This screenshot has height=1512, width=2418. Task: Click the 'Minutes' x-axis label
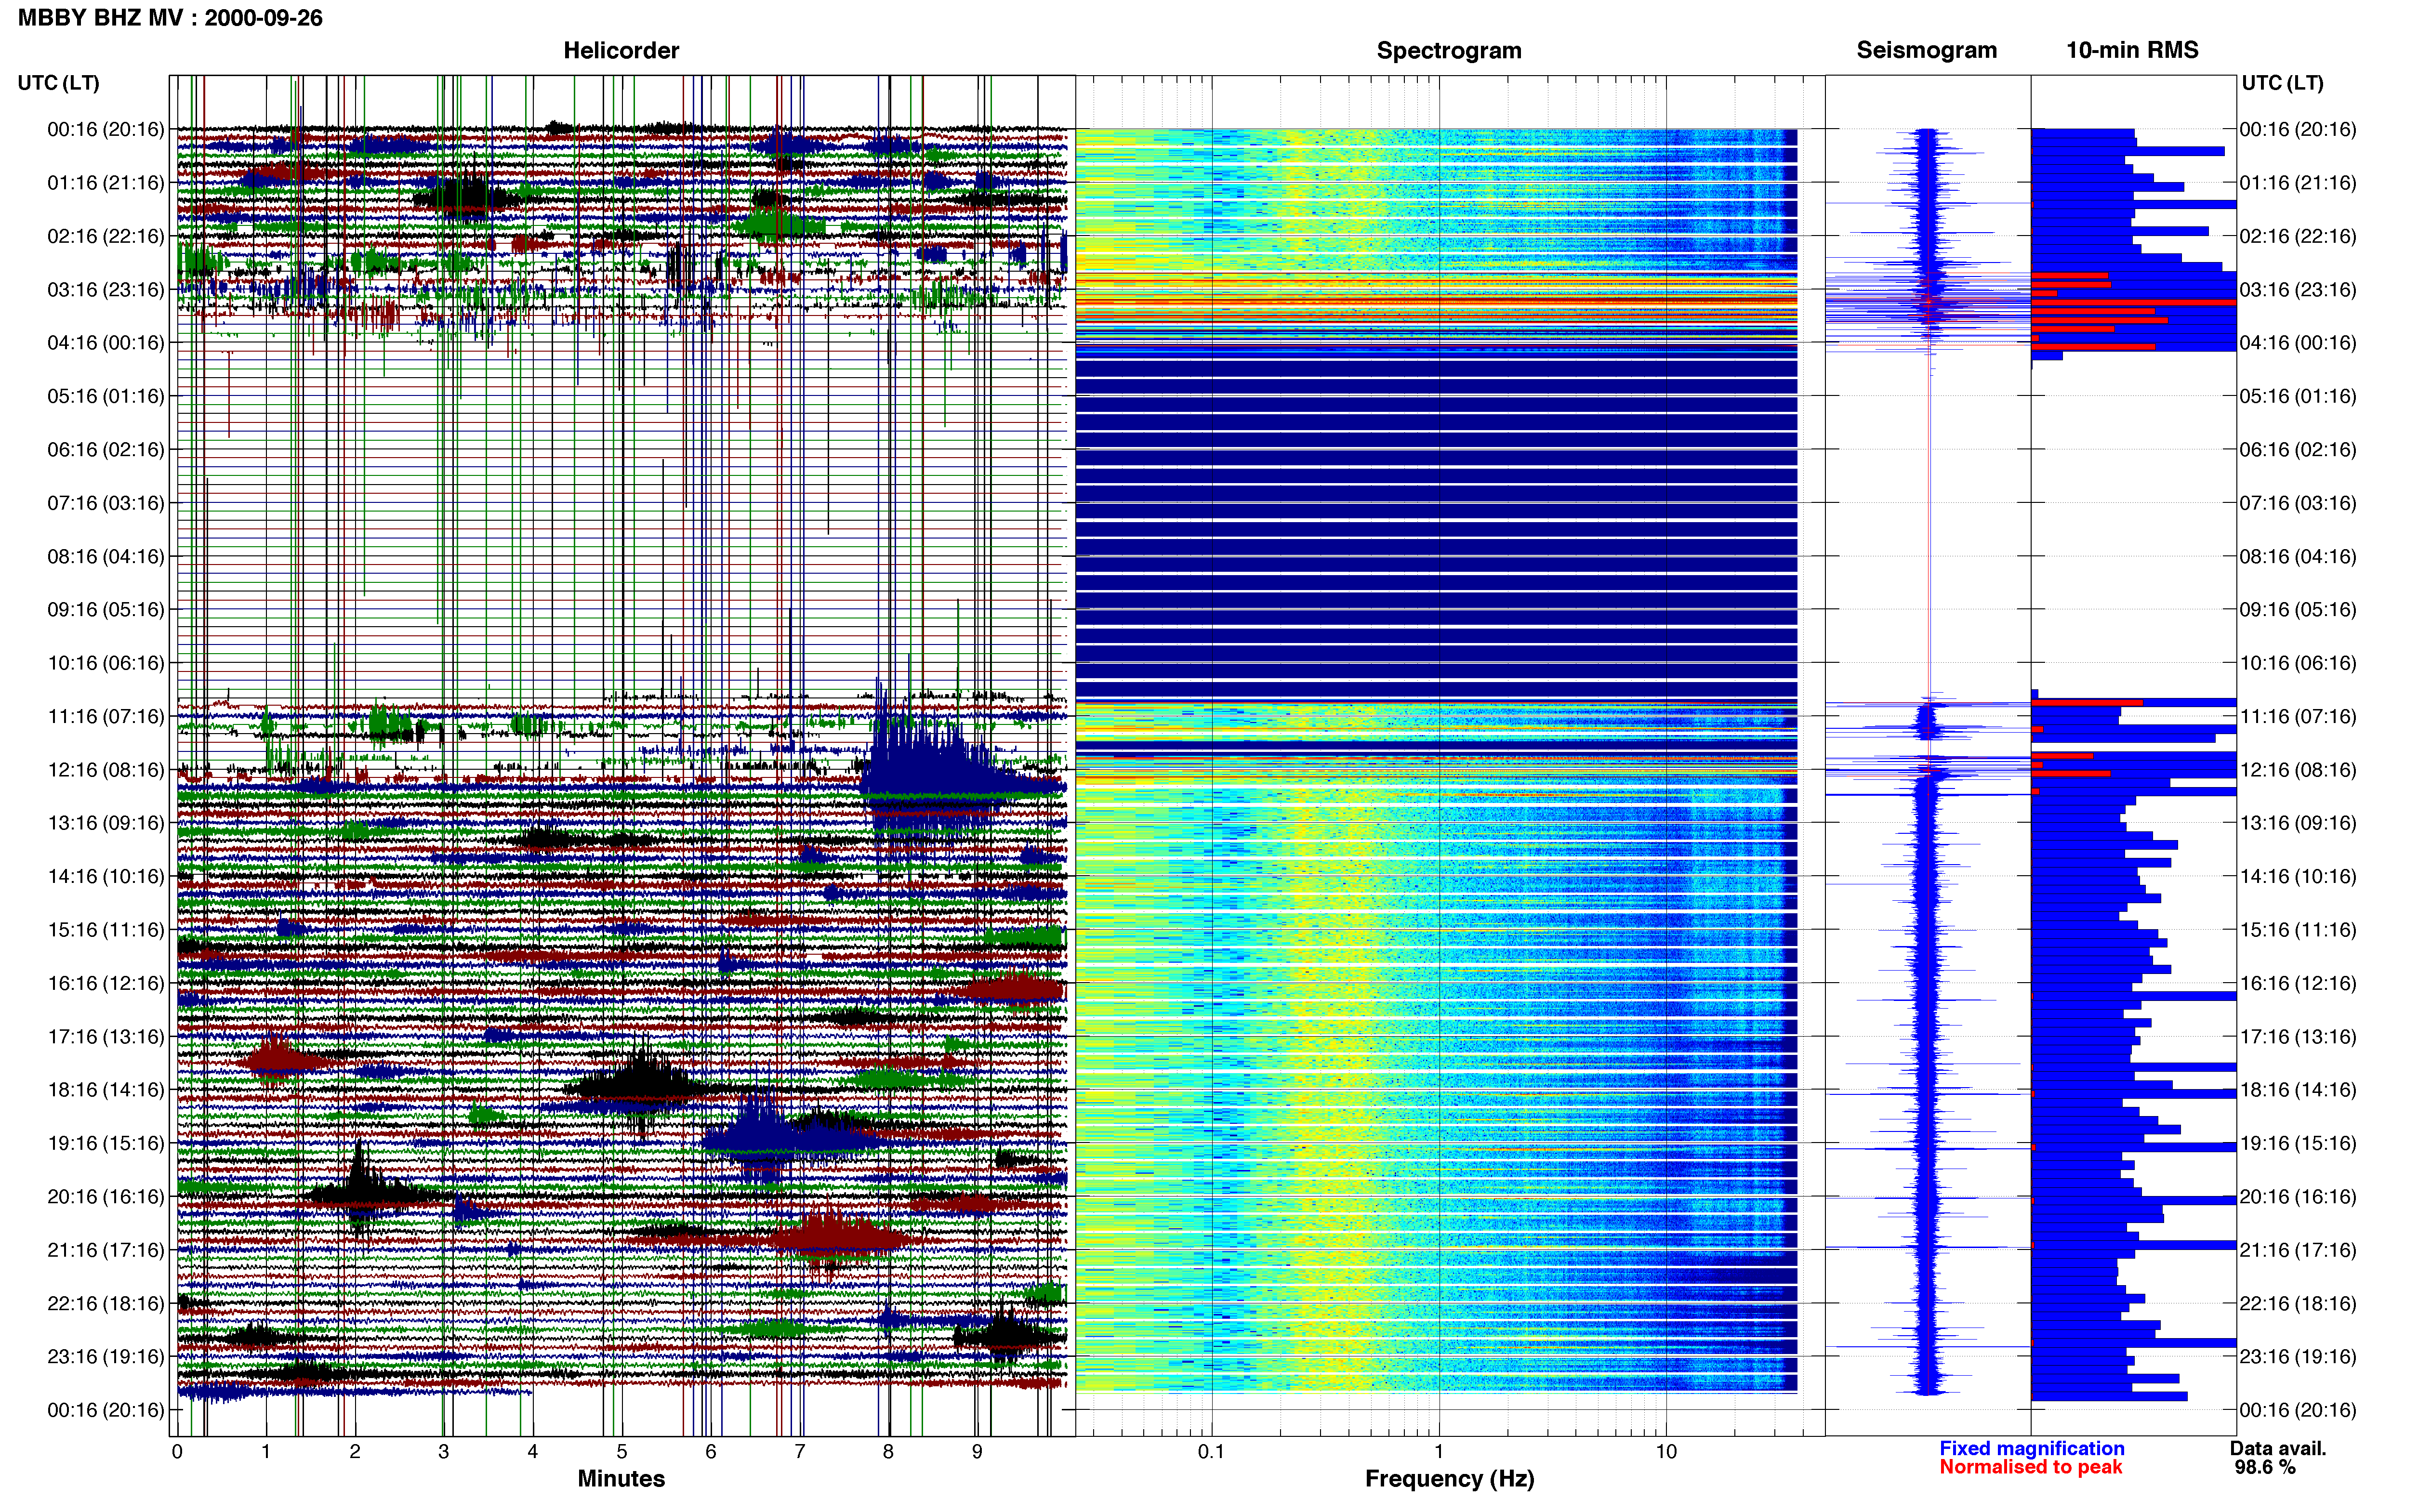coord(621,1479)
